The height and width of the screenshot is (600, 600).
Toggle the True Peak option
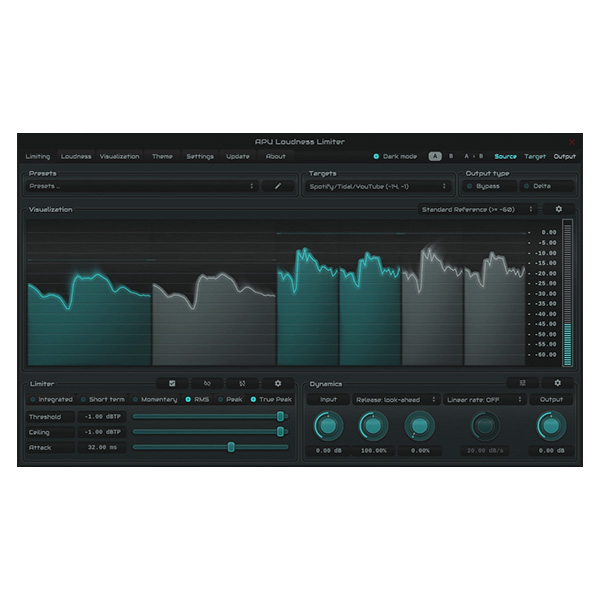tap(271, 399)
